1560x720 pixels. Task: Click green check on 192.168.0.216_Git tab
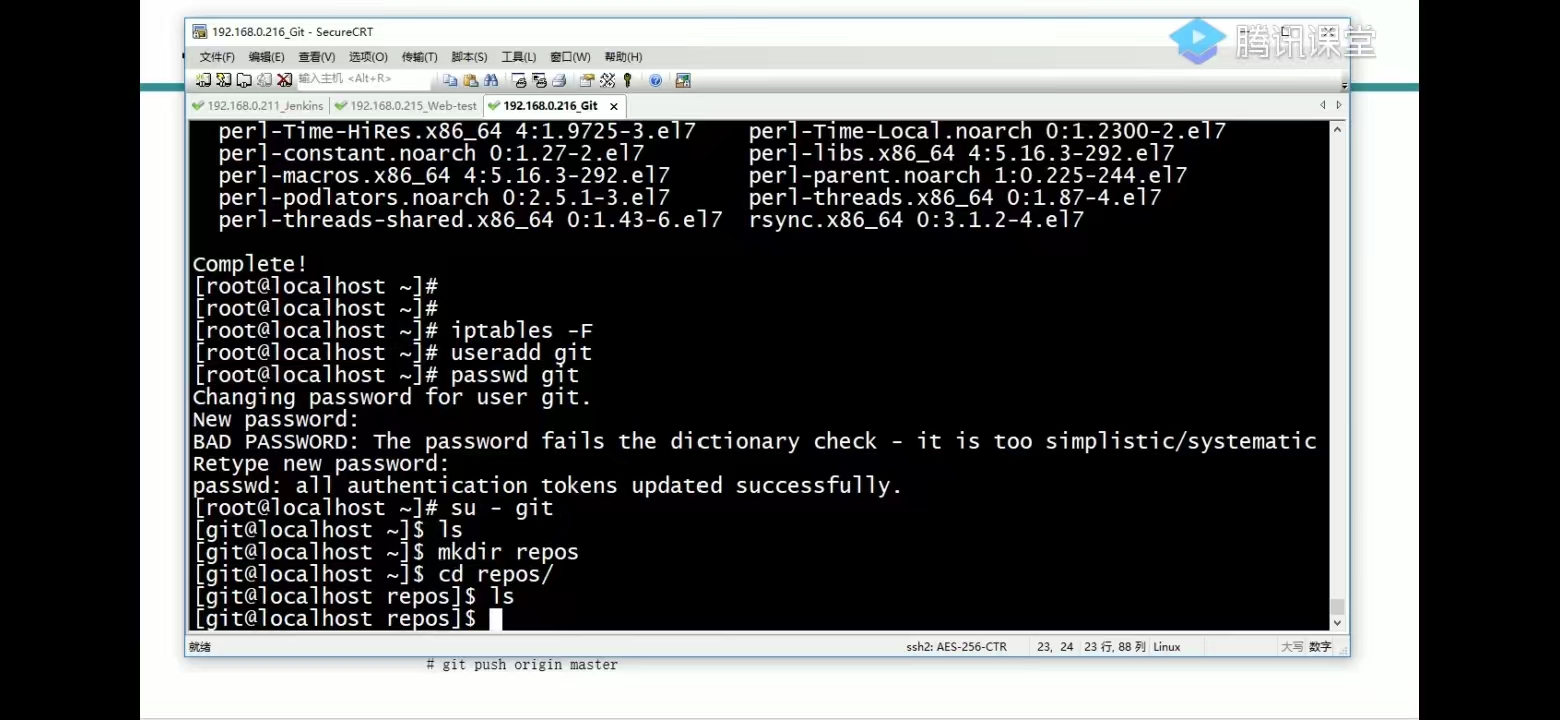point(494,105)
